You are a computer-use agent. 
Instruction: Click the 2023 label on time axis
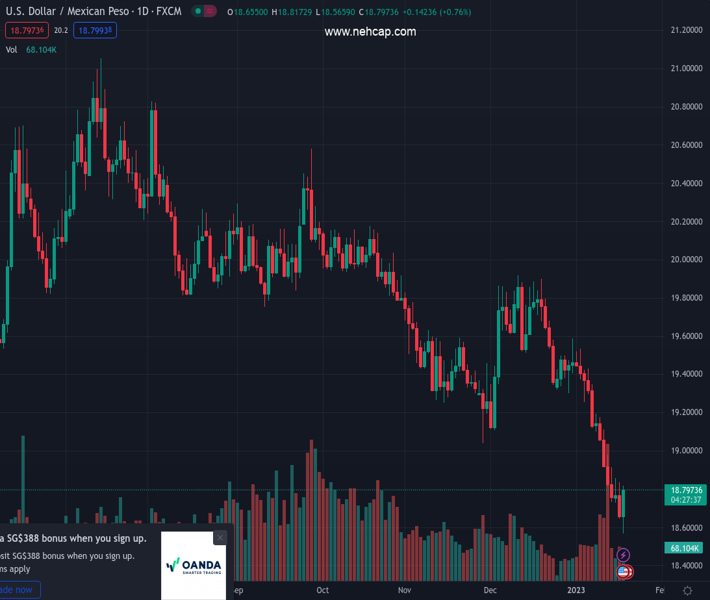tap(574, 590)
